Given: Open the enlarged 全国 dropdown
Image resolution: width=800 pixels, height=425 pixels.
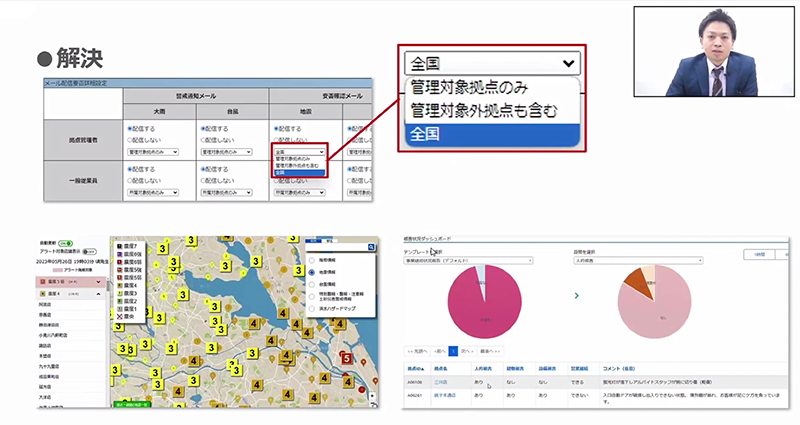Looking at the screenshot, I should [x=491, y=63].
